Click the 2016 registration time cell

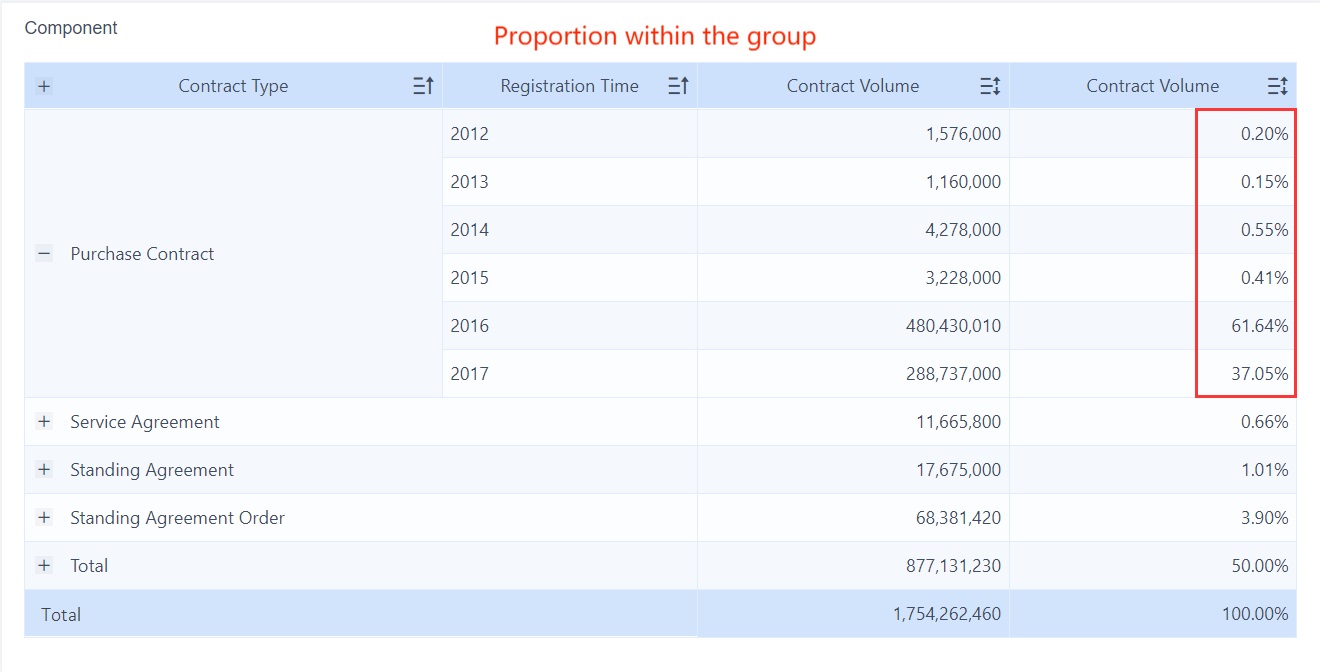coord(469,325)
